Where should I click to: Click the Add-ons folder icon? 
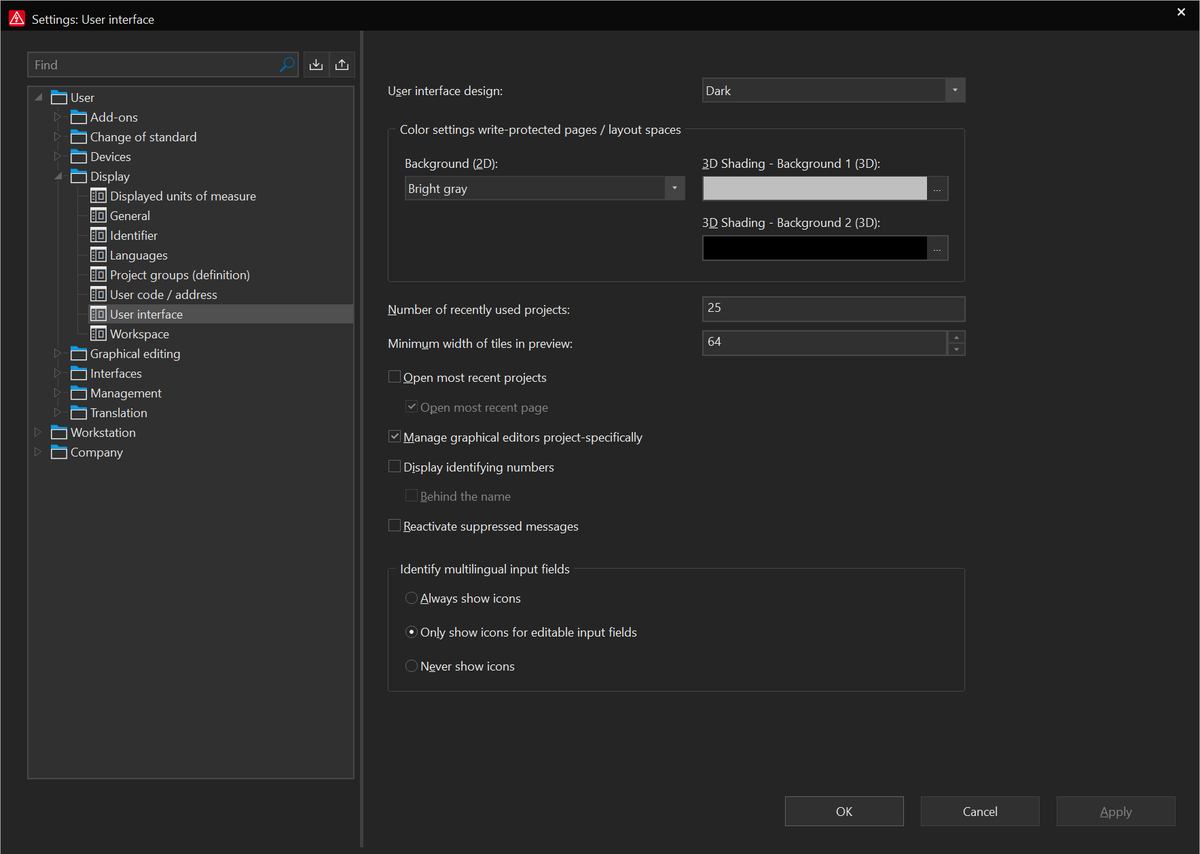coord(79,117)
